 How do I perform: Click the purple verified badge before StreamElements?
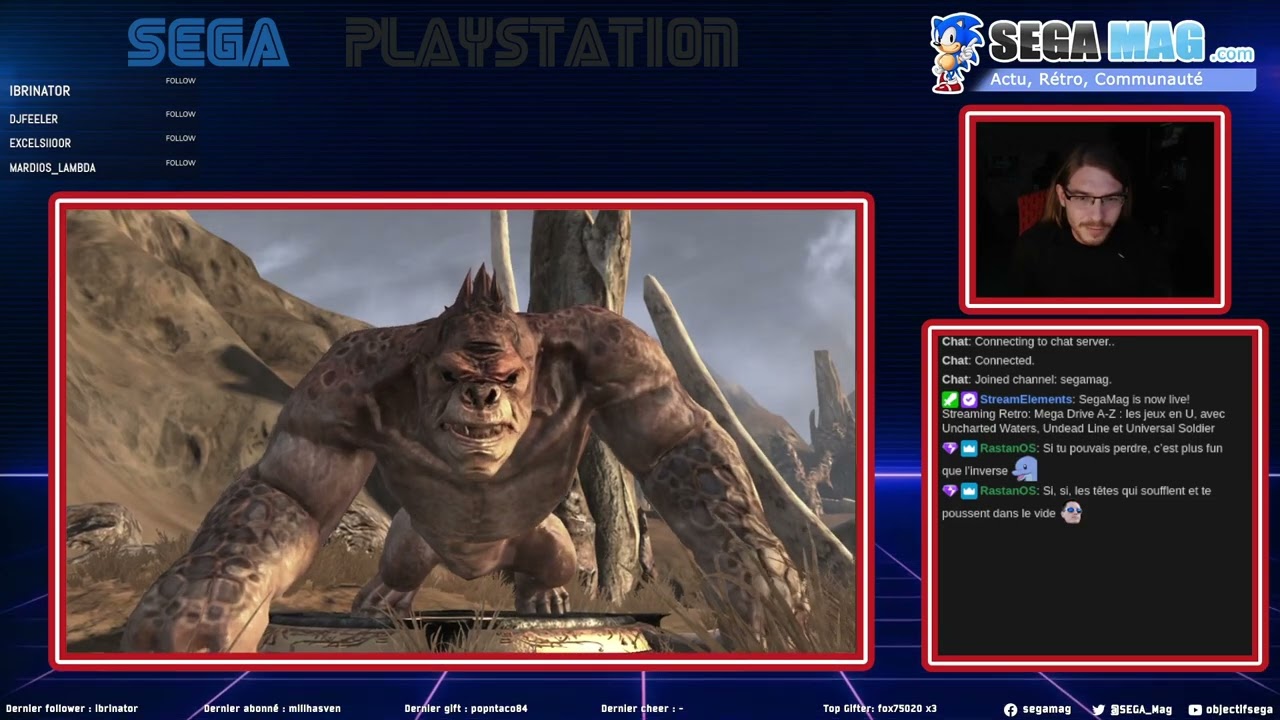click(969, 399)
